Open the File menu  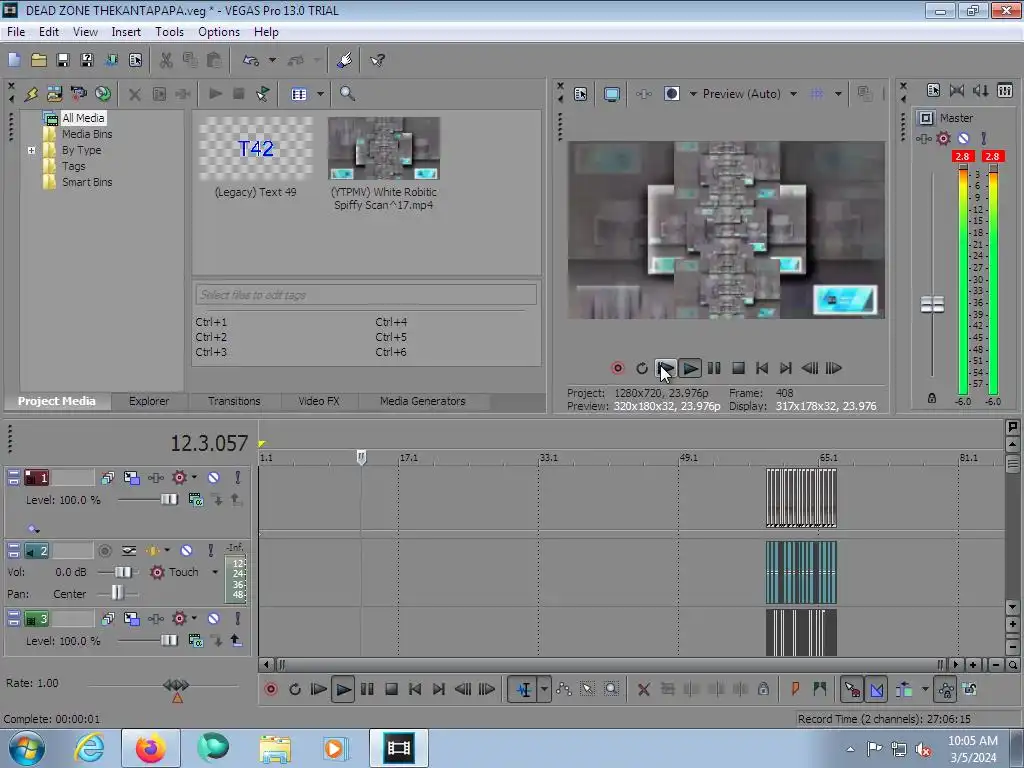[x=16, y=31]
